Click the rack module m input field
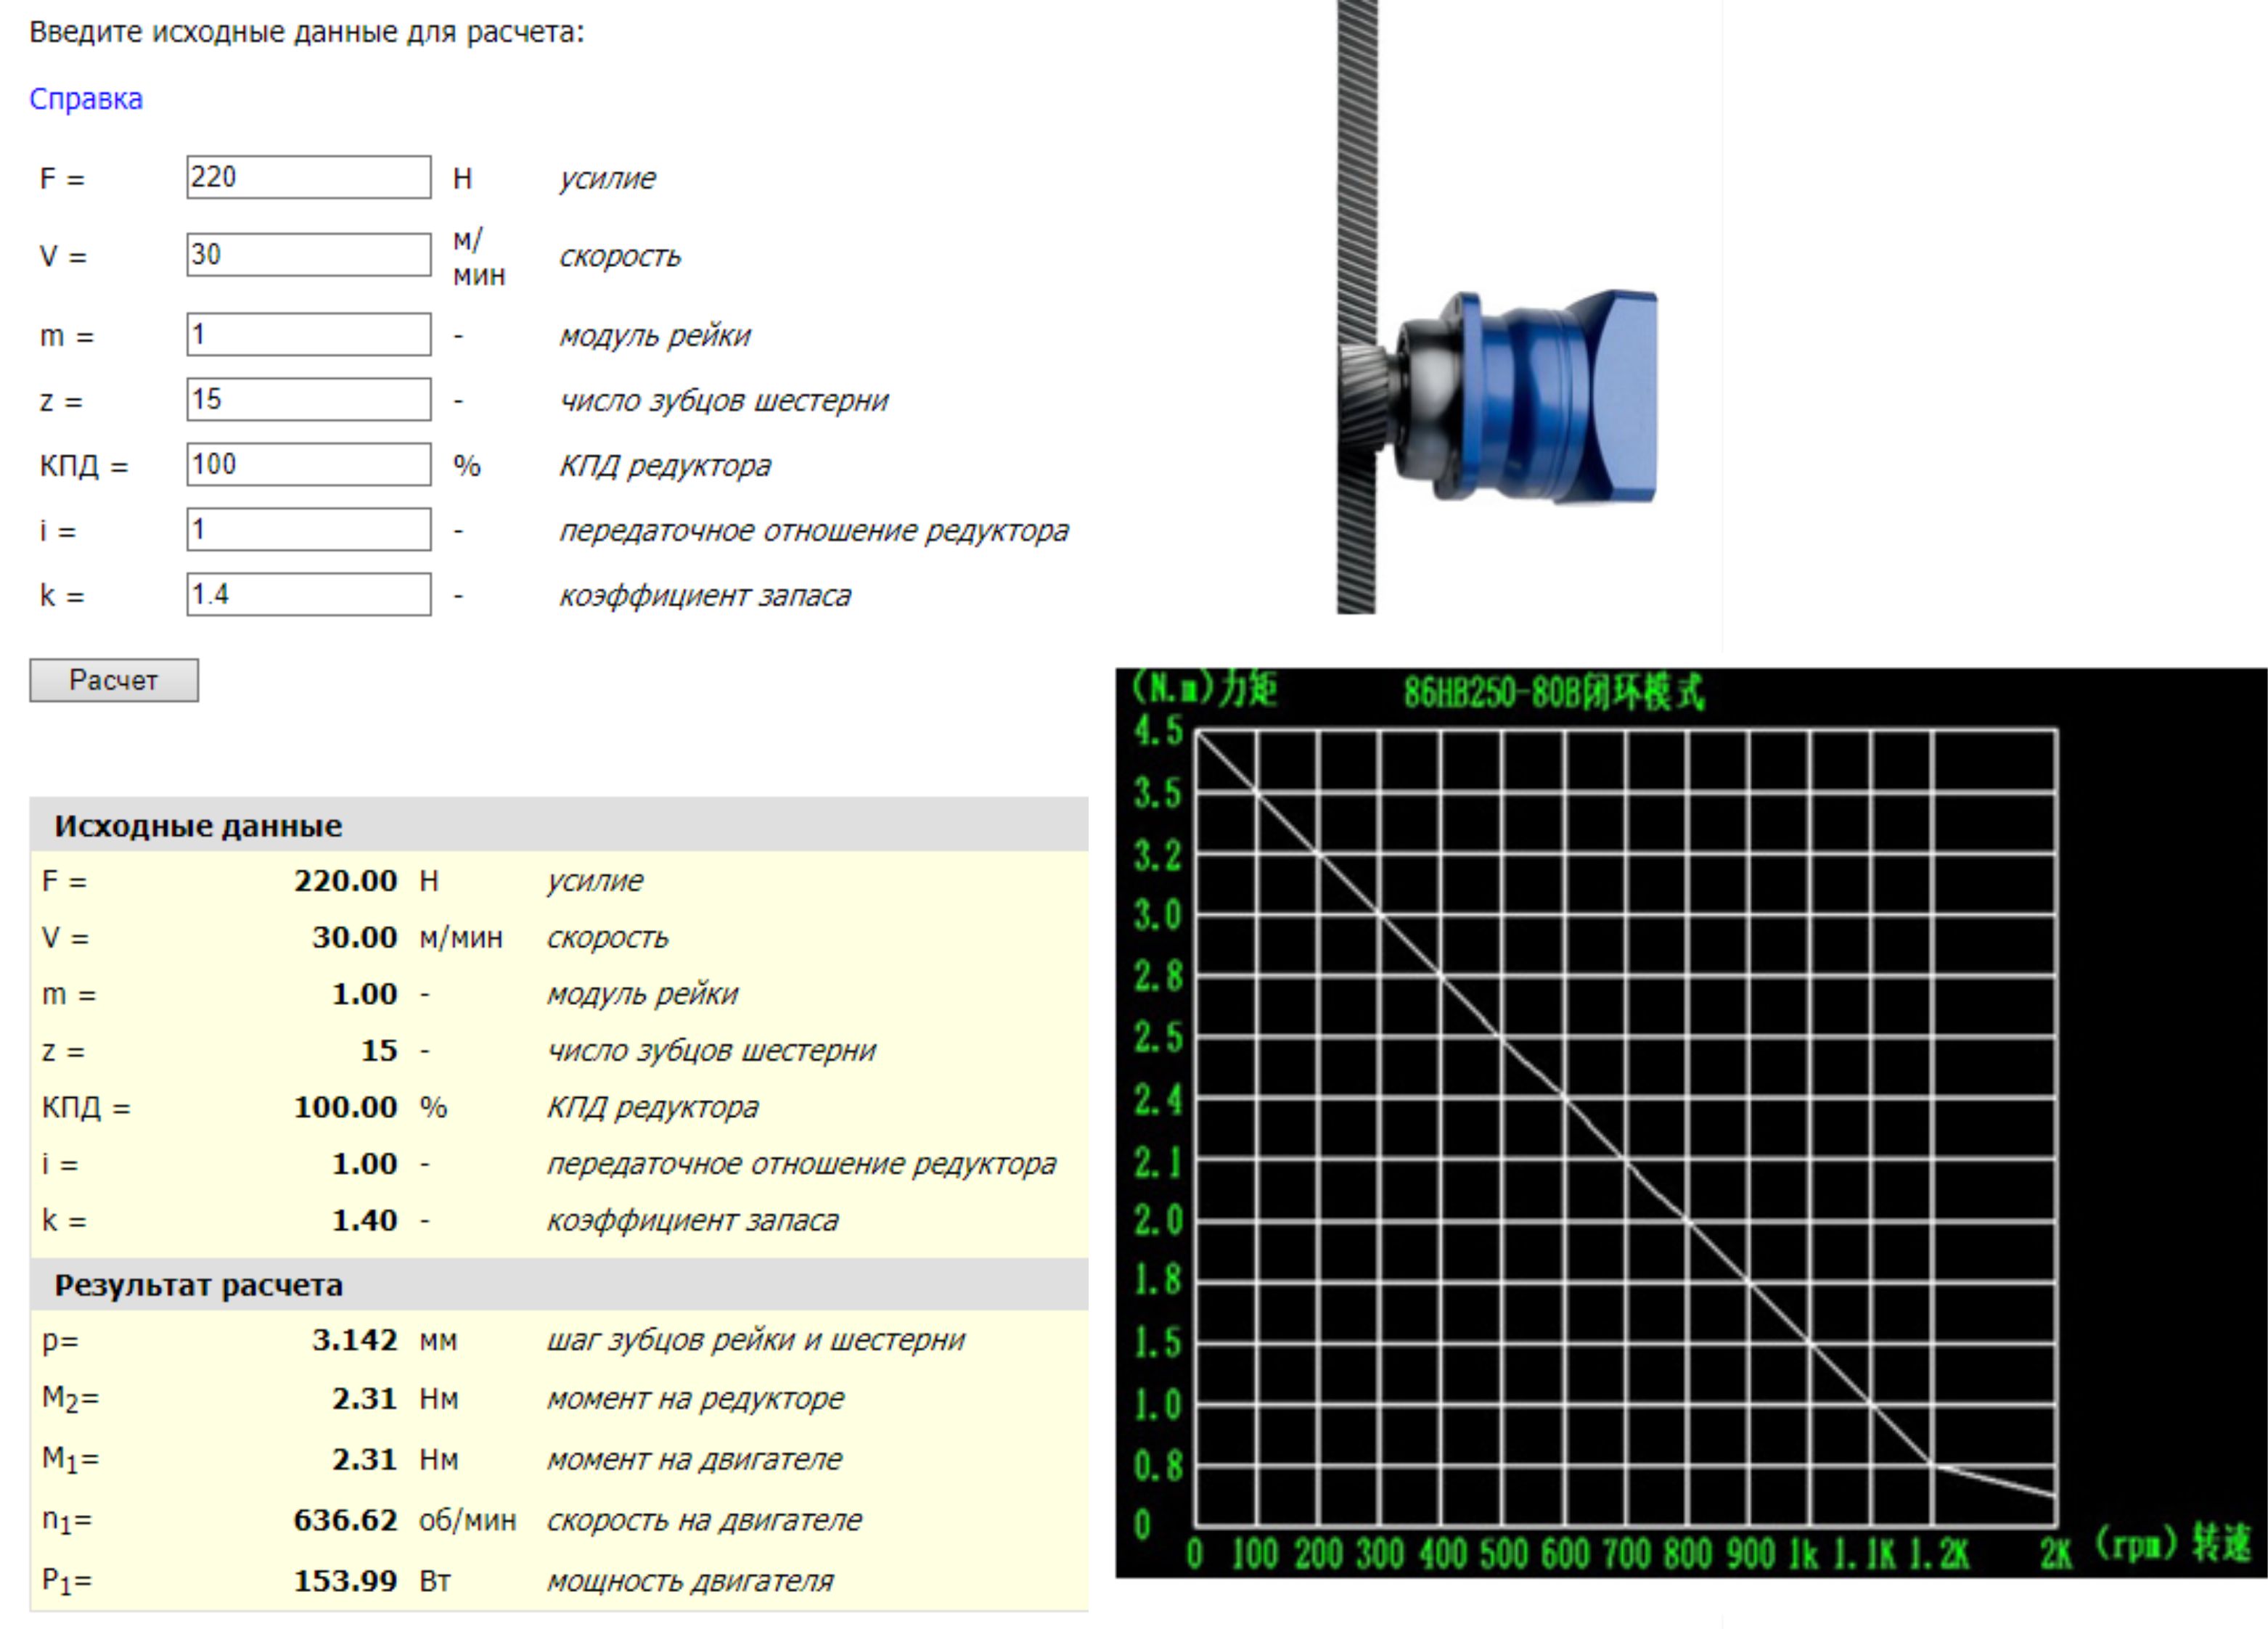Viewport: 2268px width, 1629px height. click(x=308, y=334)
